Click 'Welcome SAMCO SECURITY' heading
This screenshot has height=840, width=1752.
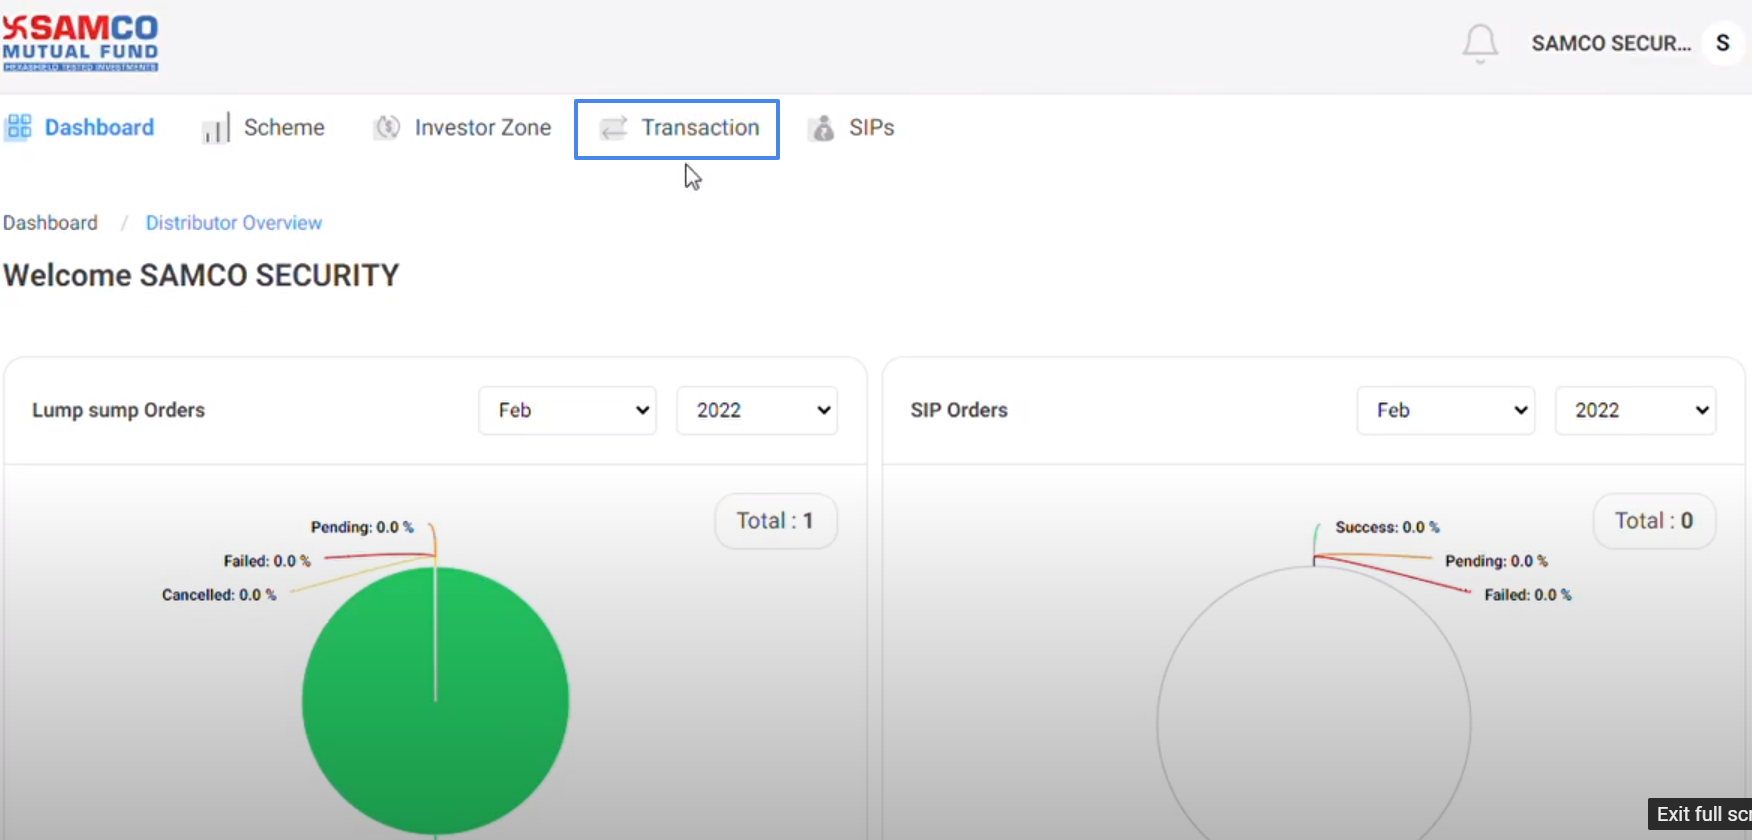click(x=201, y=275)
